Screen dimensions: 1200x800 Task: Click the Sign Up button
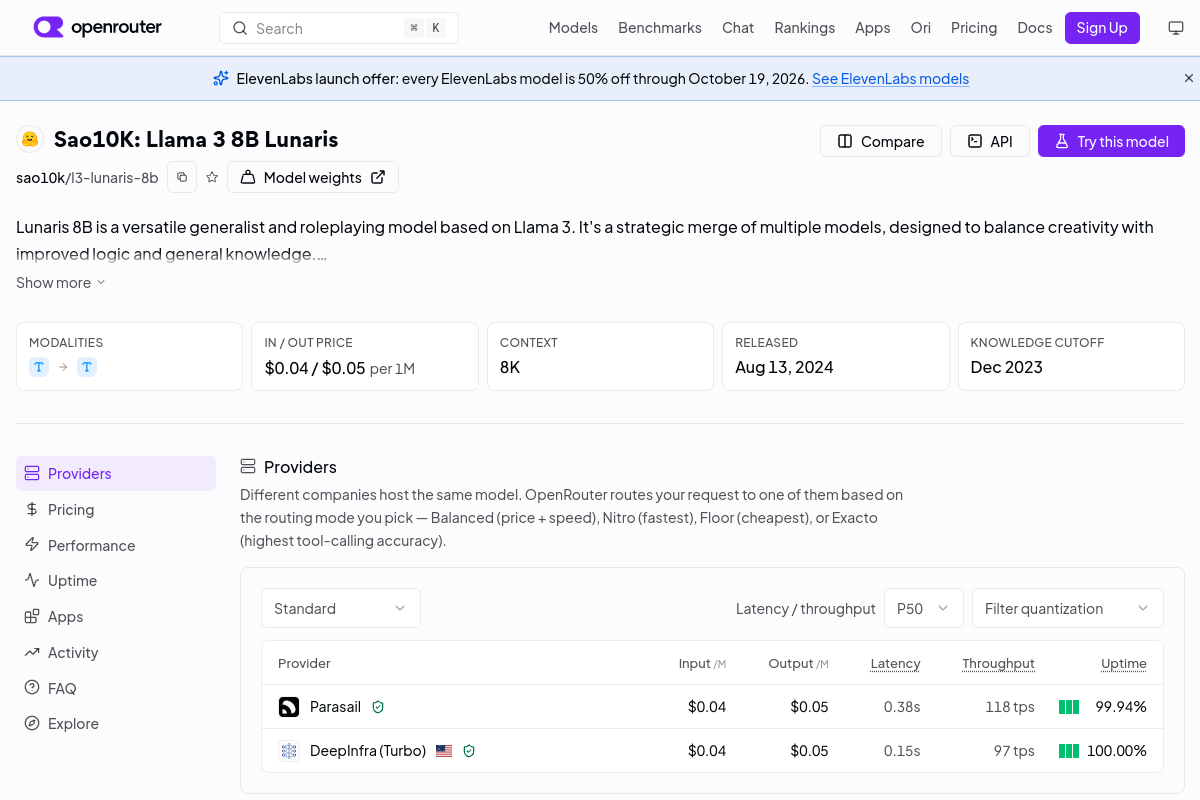[1102, 28]
